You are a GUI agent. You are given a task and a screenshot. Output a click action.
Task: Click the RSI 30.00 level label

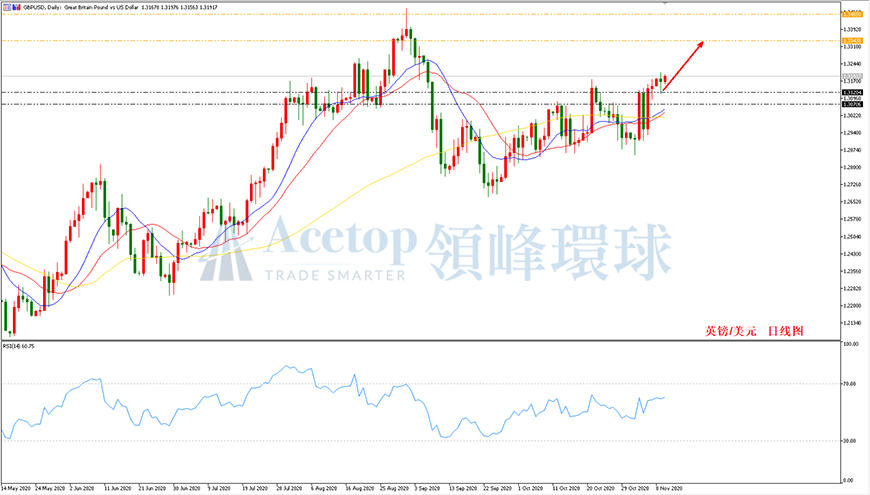pos(849,441)
